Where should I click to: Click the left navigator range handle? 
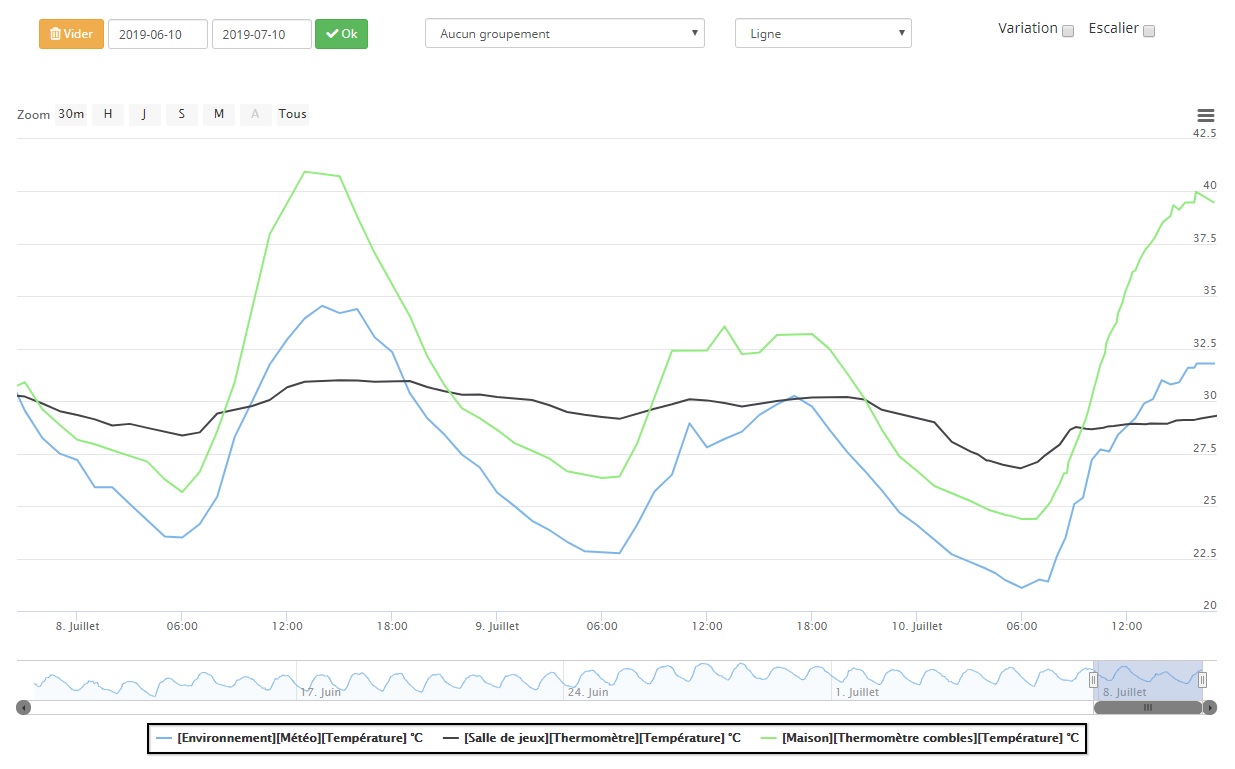(x=1093, y=680)
